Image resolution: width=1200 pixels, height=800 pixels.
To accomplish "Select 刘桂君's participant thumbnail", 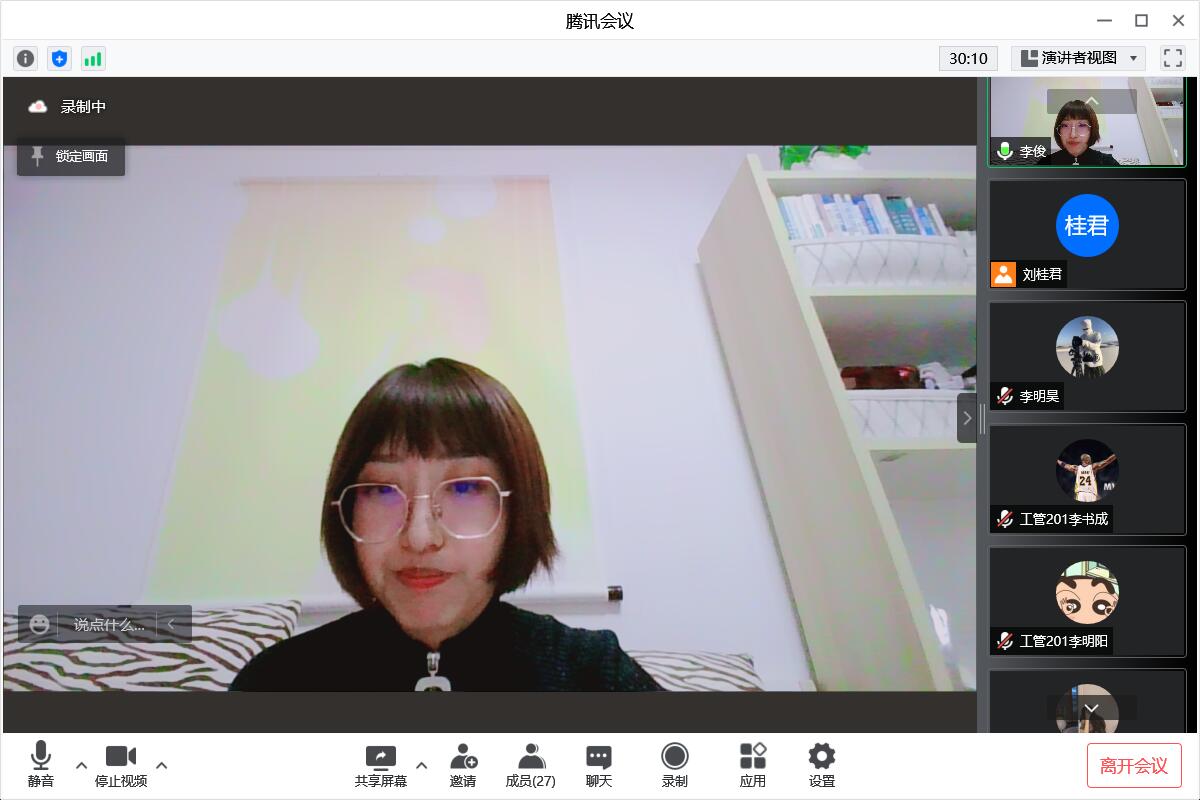I will pos(1087,235).
